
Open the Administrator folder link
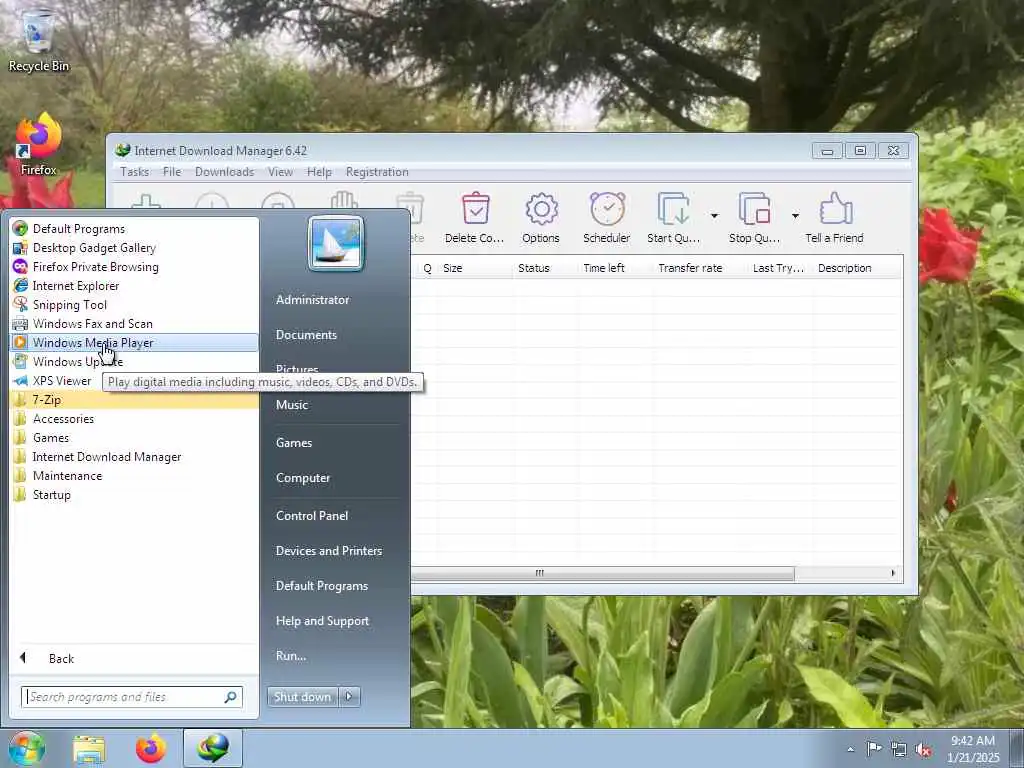tap(312, 300)
